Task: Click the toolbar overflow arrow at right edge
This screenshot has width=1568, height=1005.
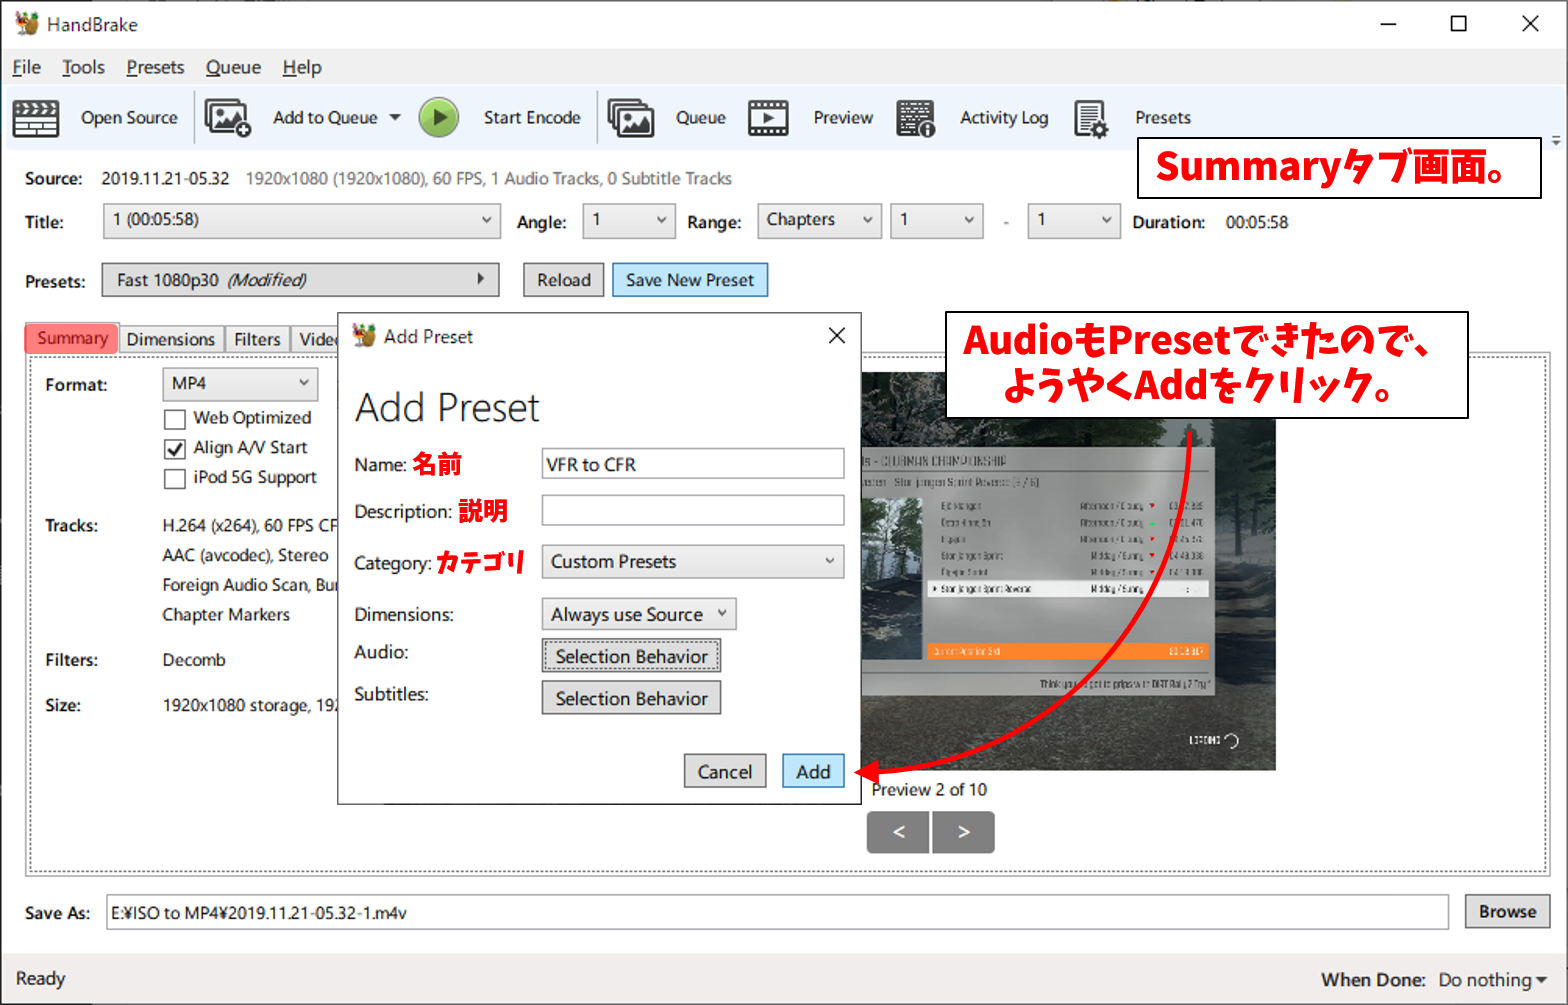Action: pyautogui.click(x=1556, y=141)
